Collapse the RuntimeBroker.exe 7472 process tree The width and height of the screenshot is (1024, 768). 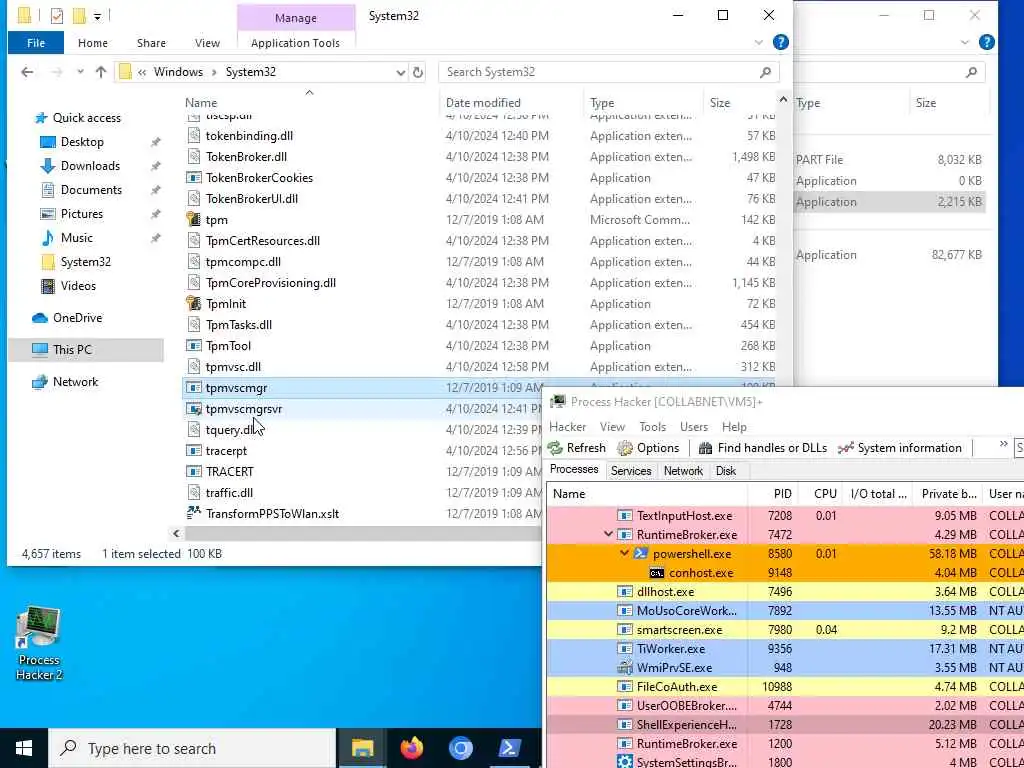click(609, 534)
